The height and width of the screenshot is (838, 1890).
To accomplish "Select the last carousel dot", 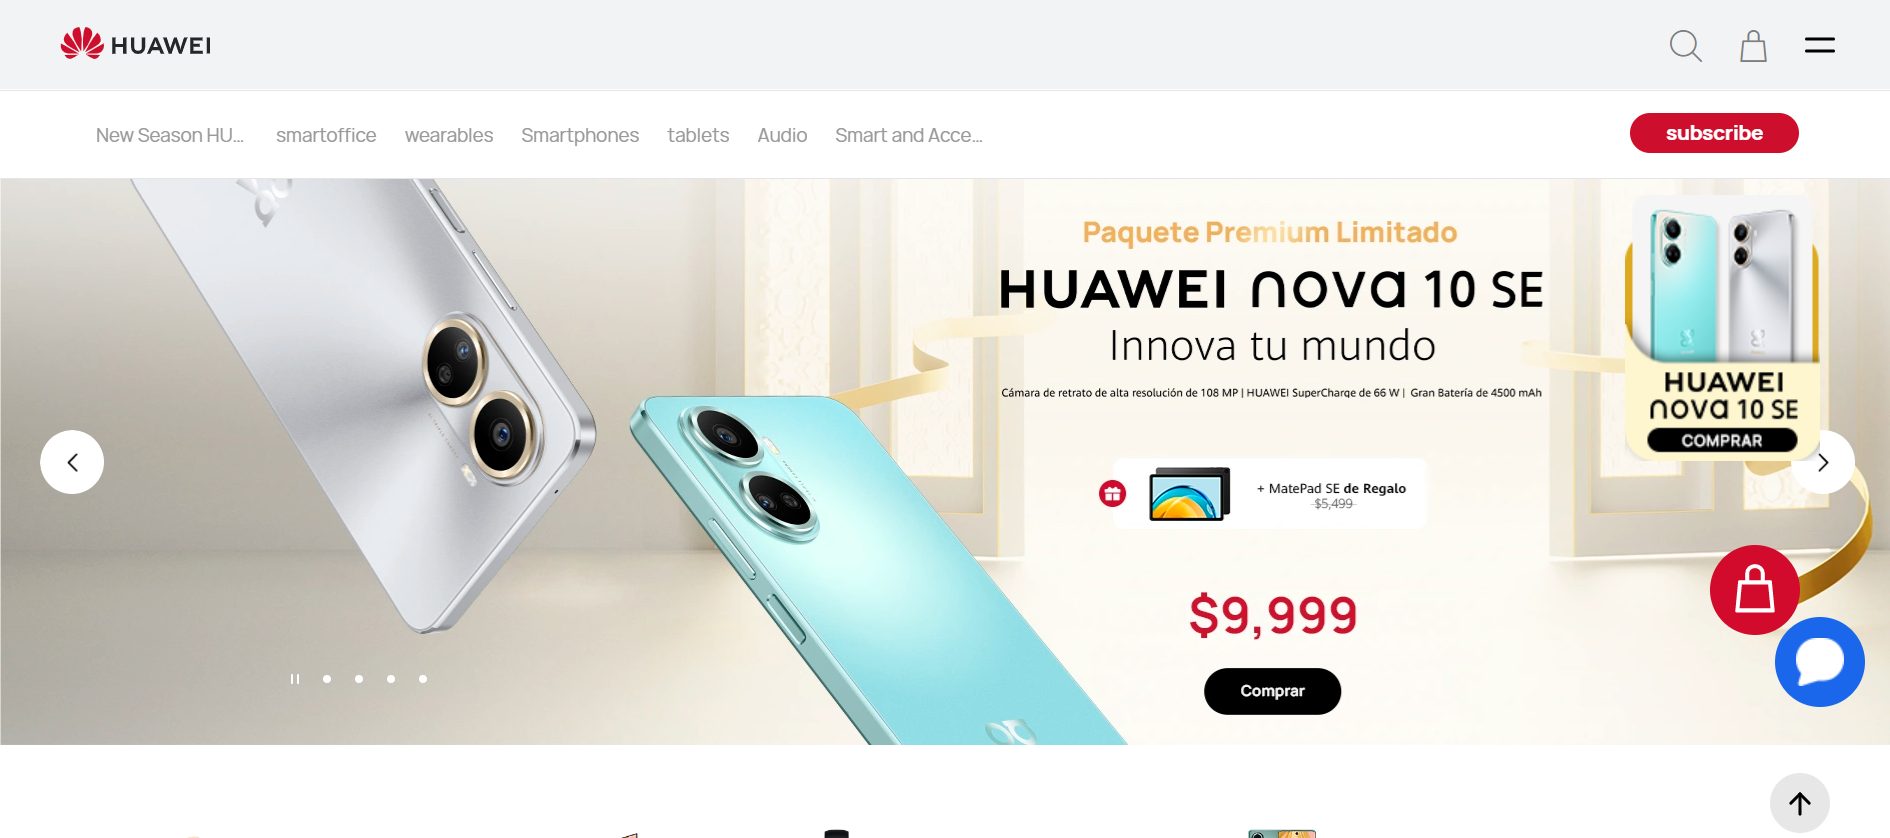I will tap(423, 679).
